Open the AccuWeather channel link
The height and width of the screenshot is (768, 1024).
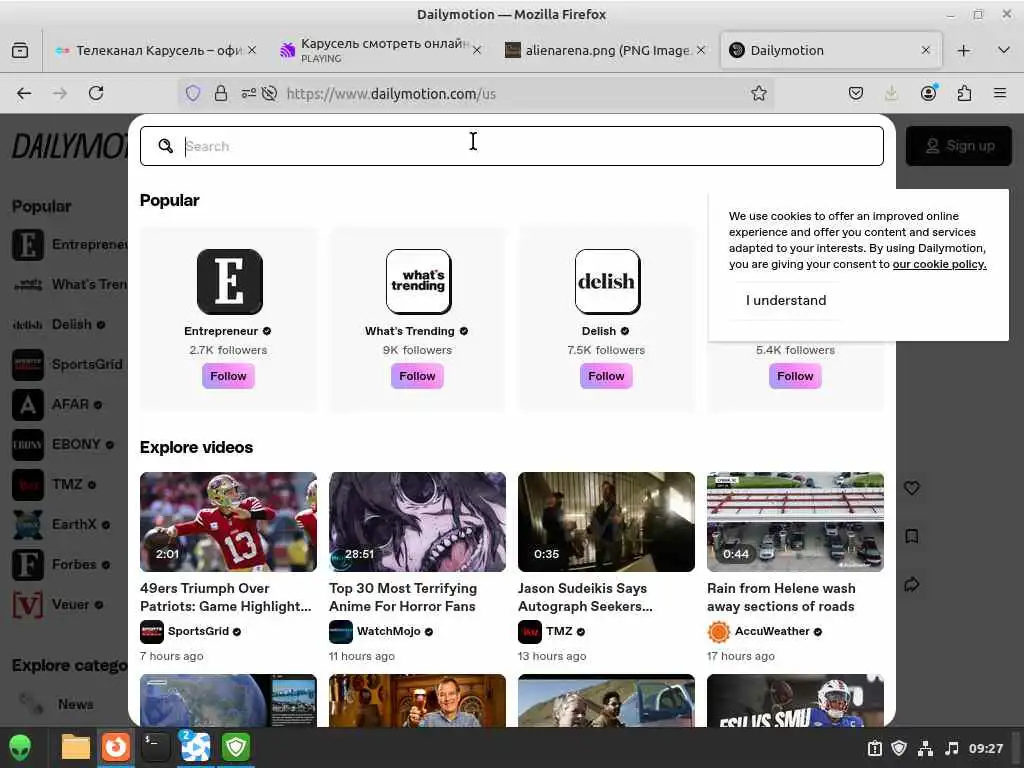click(771, 632)
